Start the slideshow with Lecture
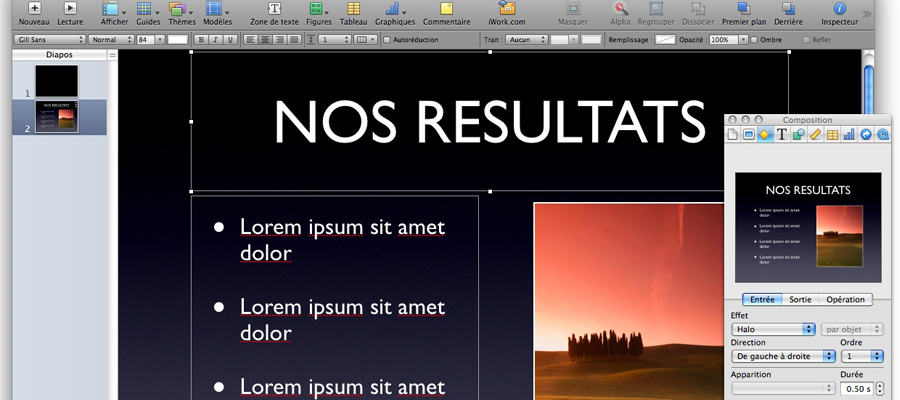The width and height of the screenshot is (900, 400). 70,14
